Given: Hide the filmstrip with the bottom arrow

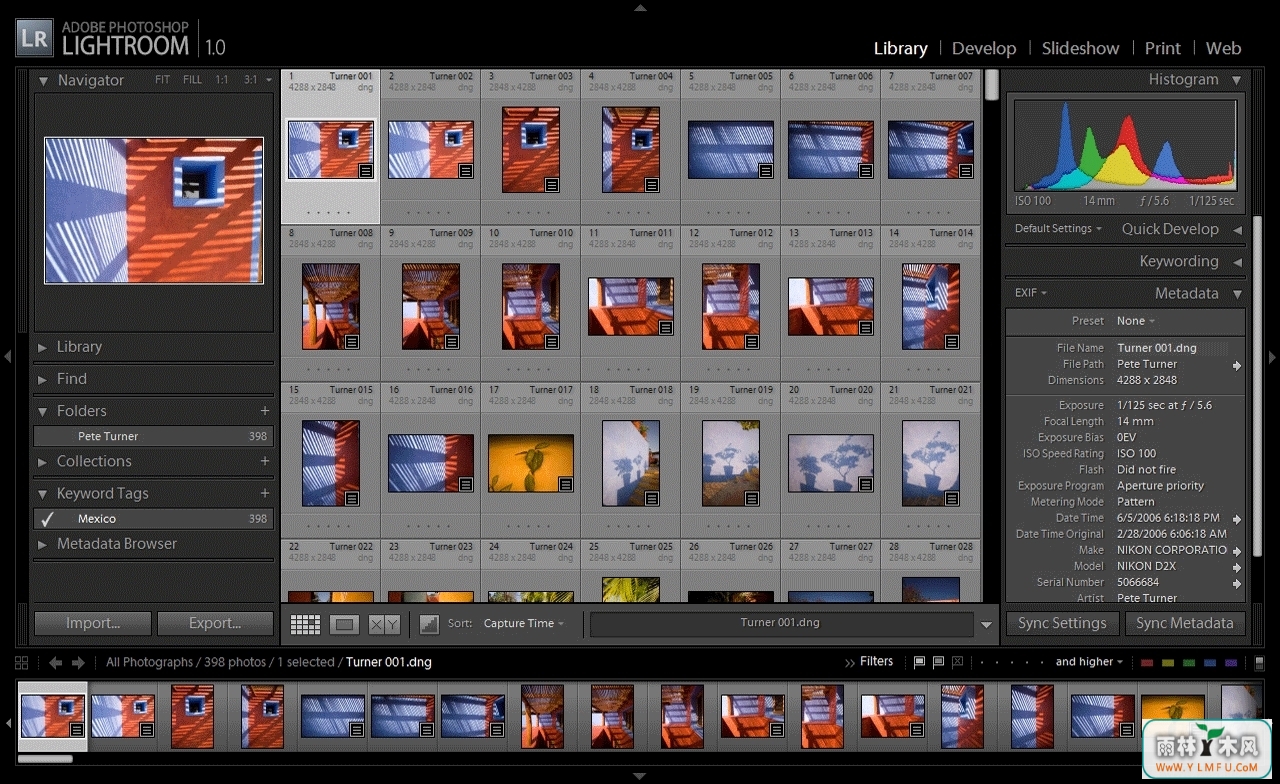Looking at the screenshot, I should [640, 776].
